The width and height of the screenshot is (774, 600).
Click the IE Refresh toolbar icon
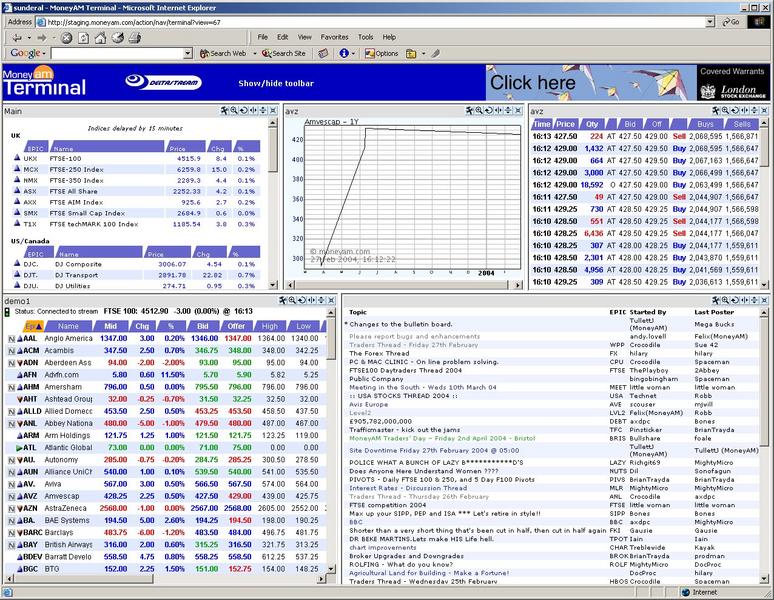pos(84,38)
